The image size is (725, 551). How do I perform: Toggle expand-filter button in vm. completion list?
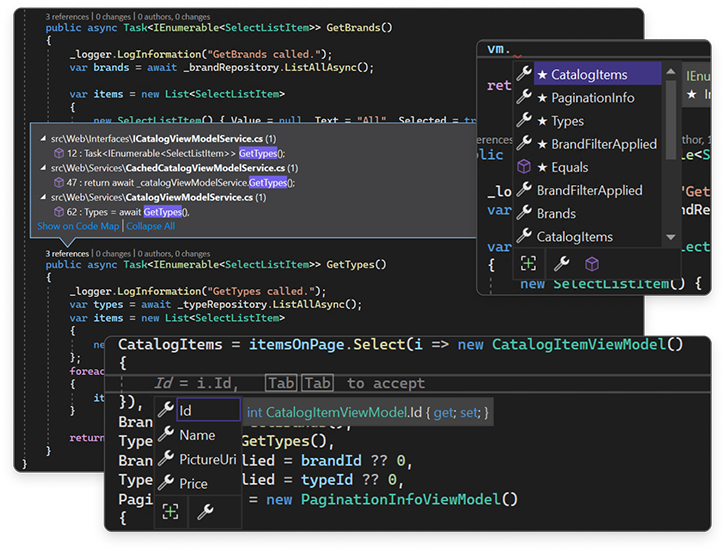(x=530, y=264)
